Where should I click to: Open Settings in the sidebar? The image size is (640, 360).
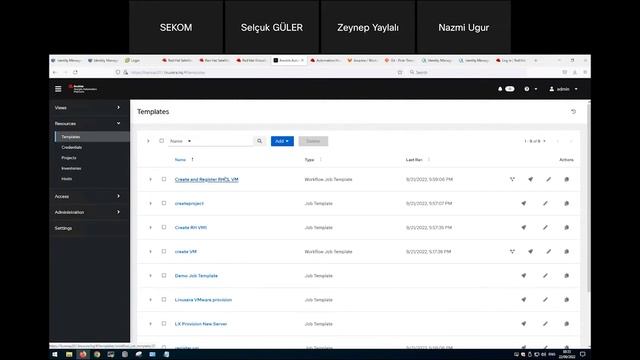(63, 228)
